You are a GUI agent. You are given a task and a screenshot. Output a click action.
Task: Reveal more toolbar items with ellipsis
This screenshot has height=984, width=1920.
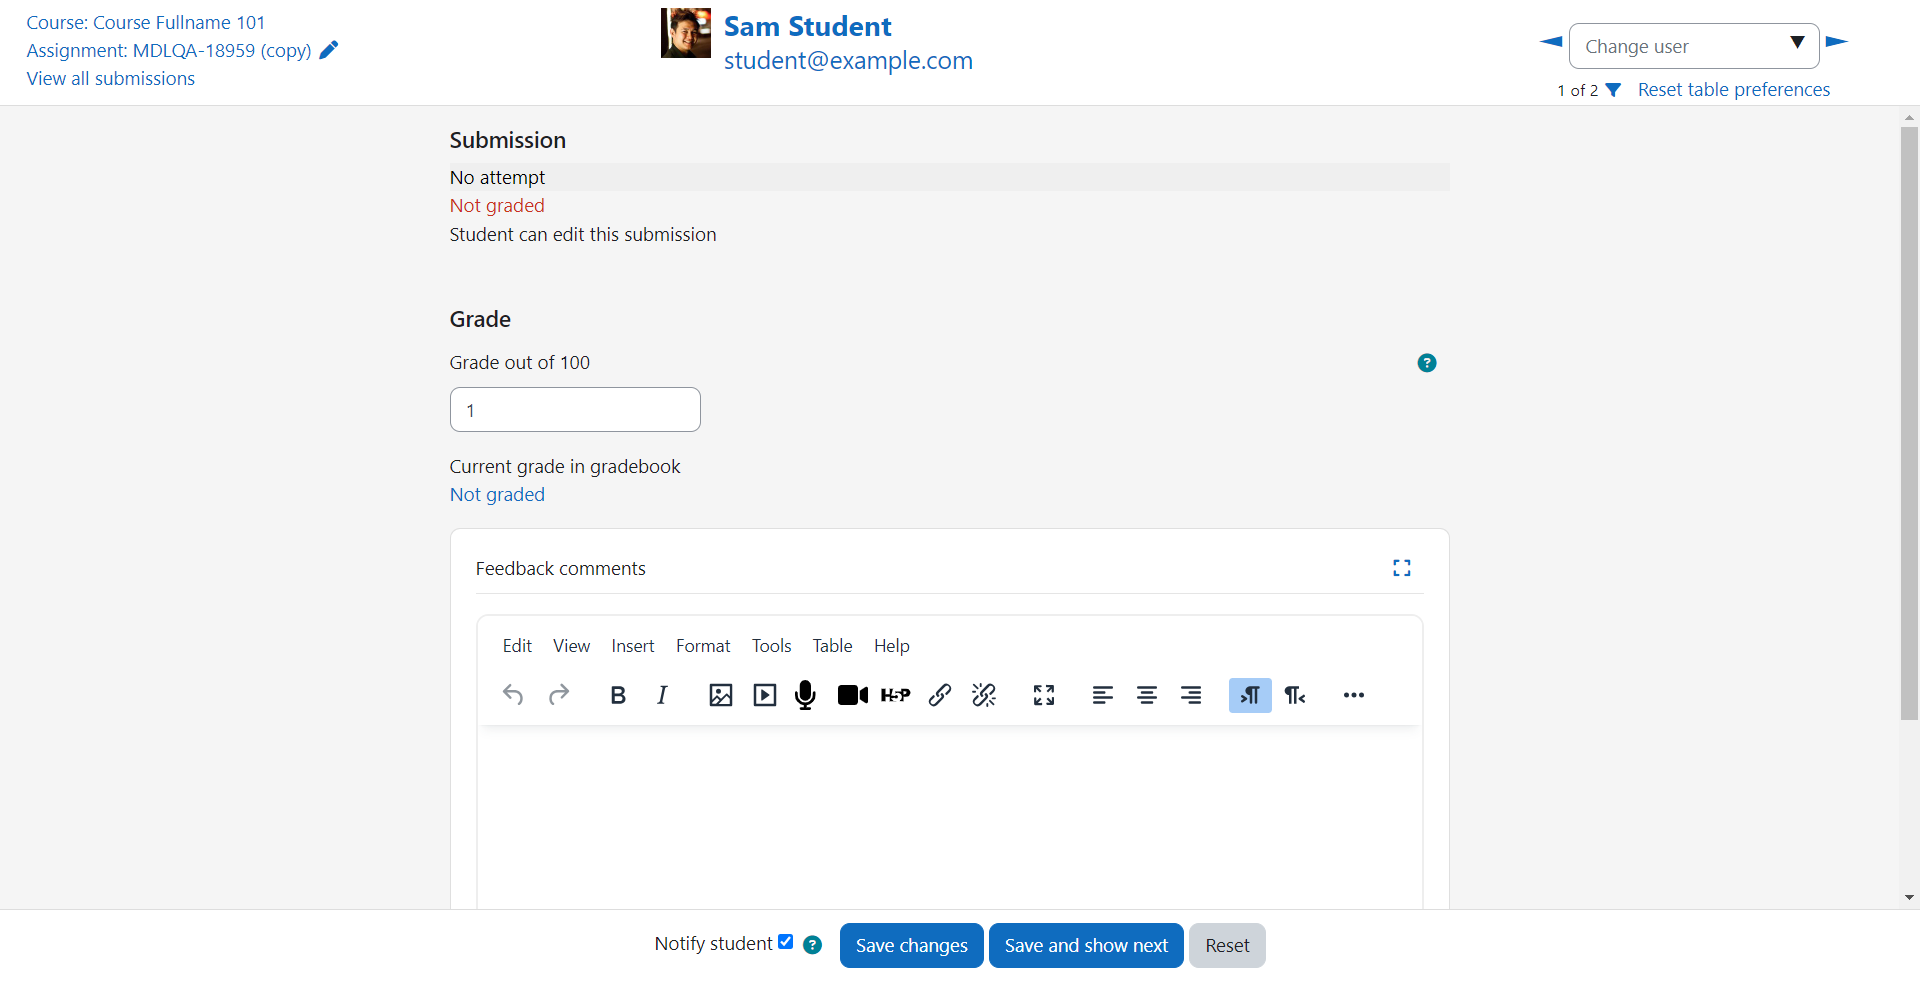[1354, 695]
